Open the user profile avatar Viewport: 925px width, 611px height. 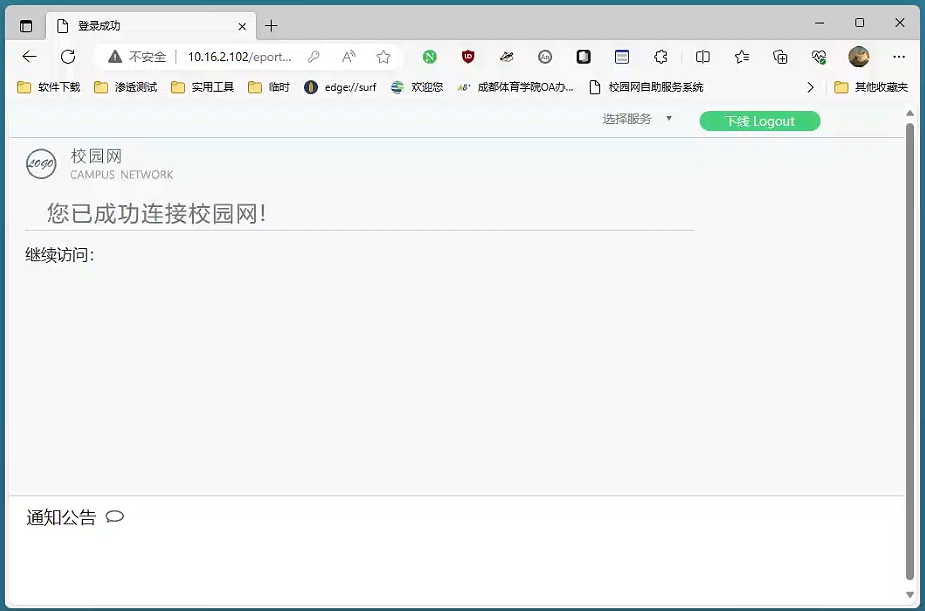858,57
